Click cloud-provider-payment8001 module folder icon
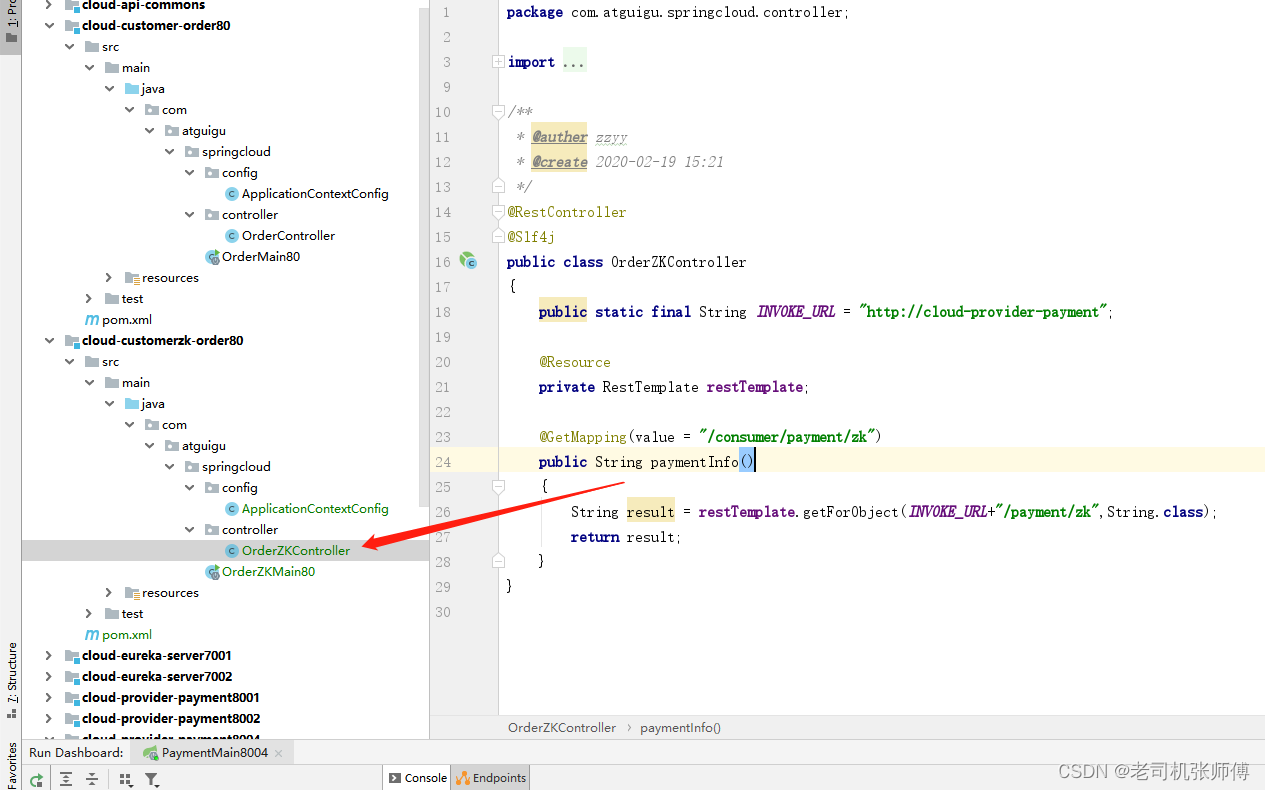 (x=72, y=698)
